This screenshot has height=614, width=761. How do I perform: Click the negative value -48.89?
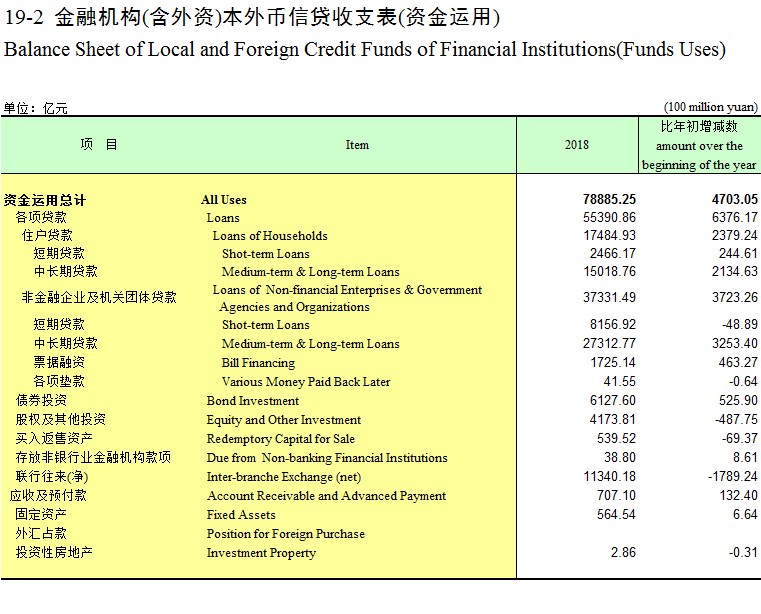[740, 324]
